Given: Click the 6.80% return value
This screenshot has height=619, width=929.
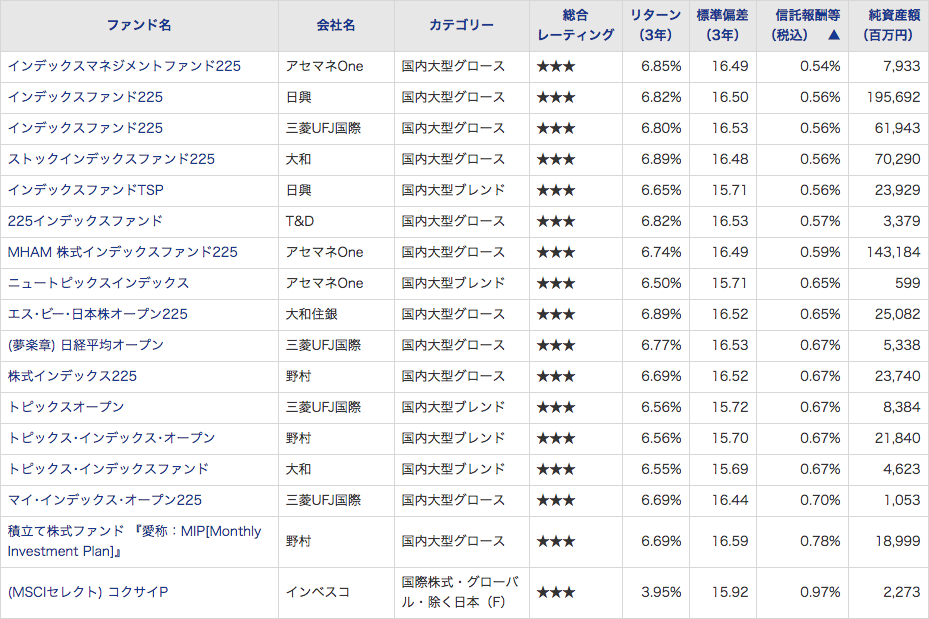Looking at the screenshot, I should 661,128.
